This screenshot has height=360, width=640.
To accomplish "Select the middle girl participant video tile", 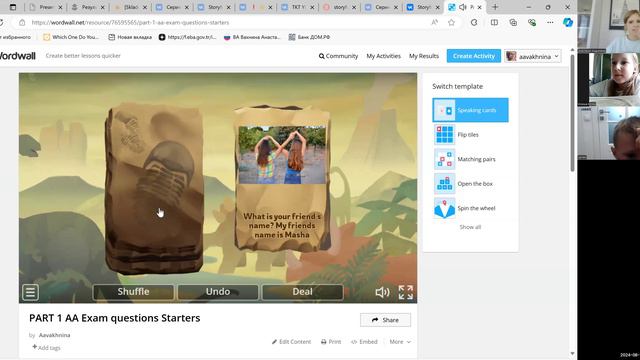I will 609,80.
